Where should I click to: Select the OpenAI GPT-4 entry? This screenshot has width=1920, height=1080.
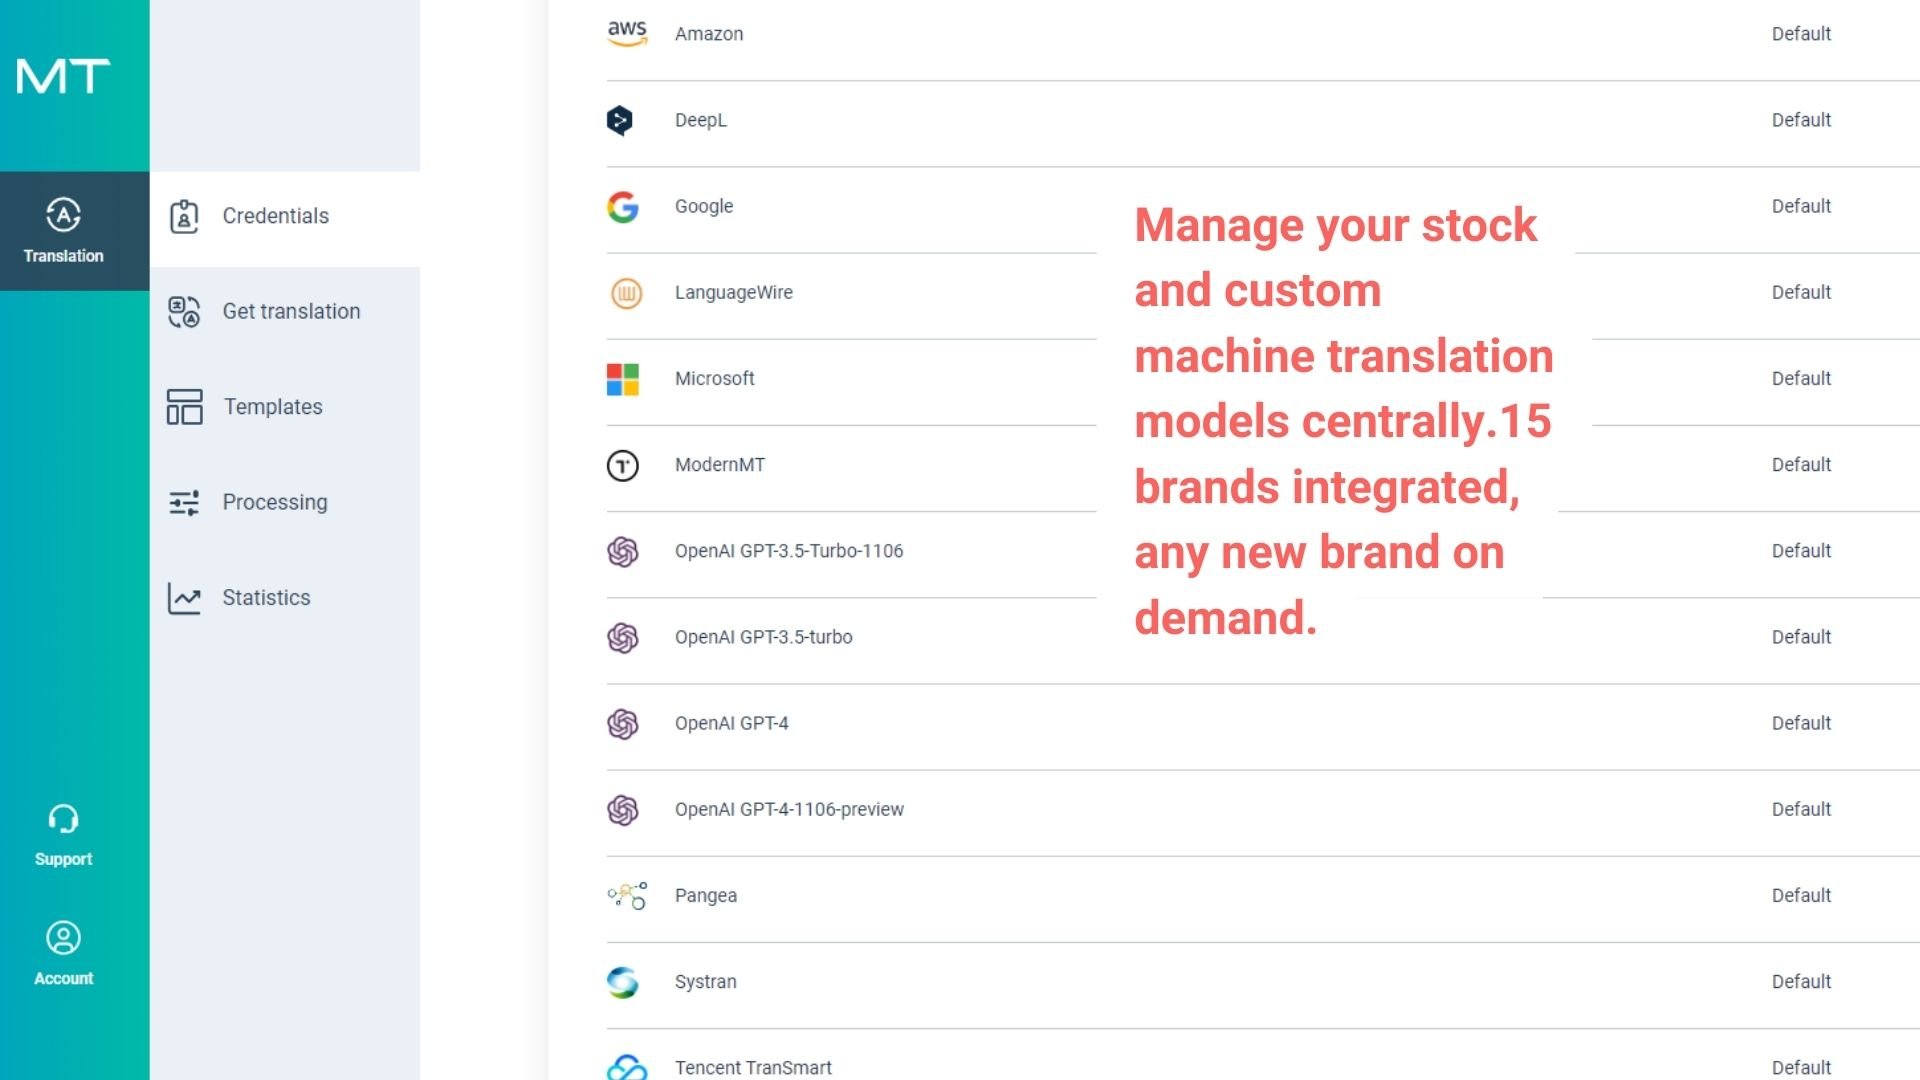[x=731, y=723]
